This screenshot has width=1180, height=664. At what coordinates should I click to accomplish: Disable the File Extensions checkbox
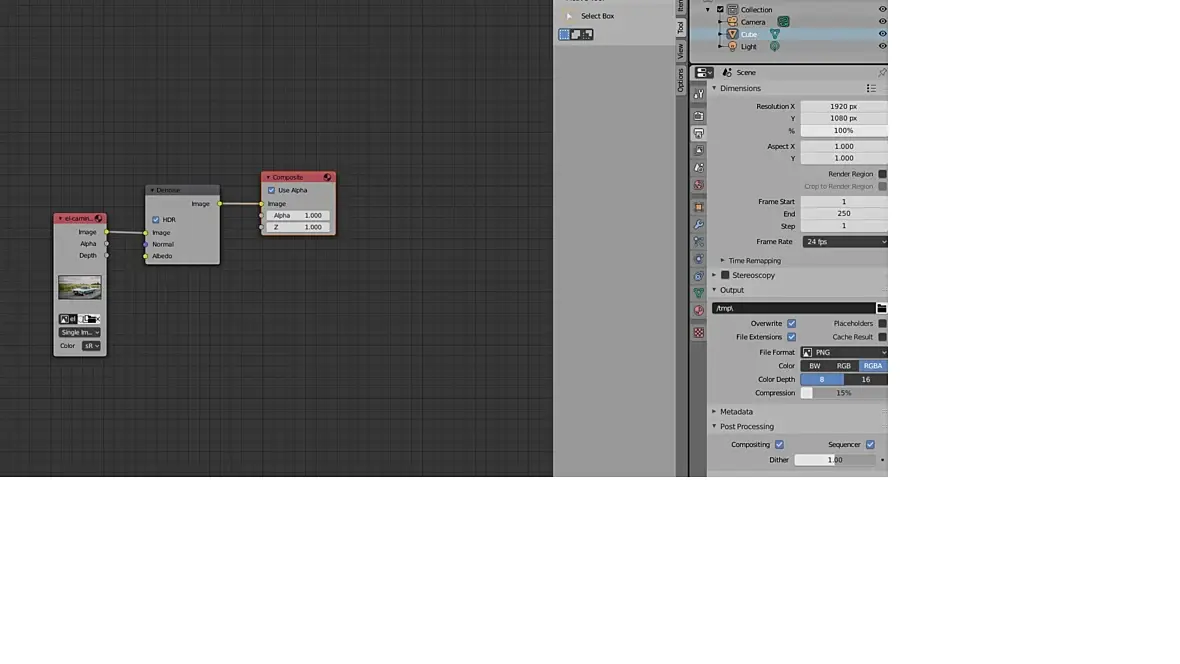[x=792, y=337]
